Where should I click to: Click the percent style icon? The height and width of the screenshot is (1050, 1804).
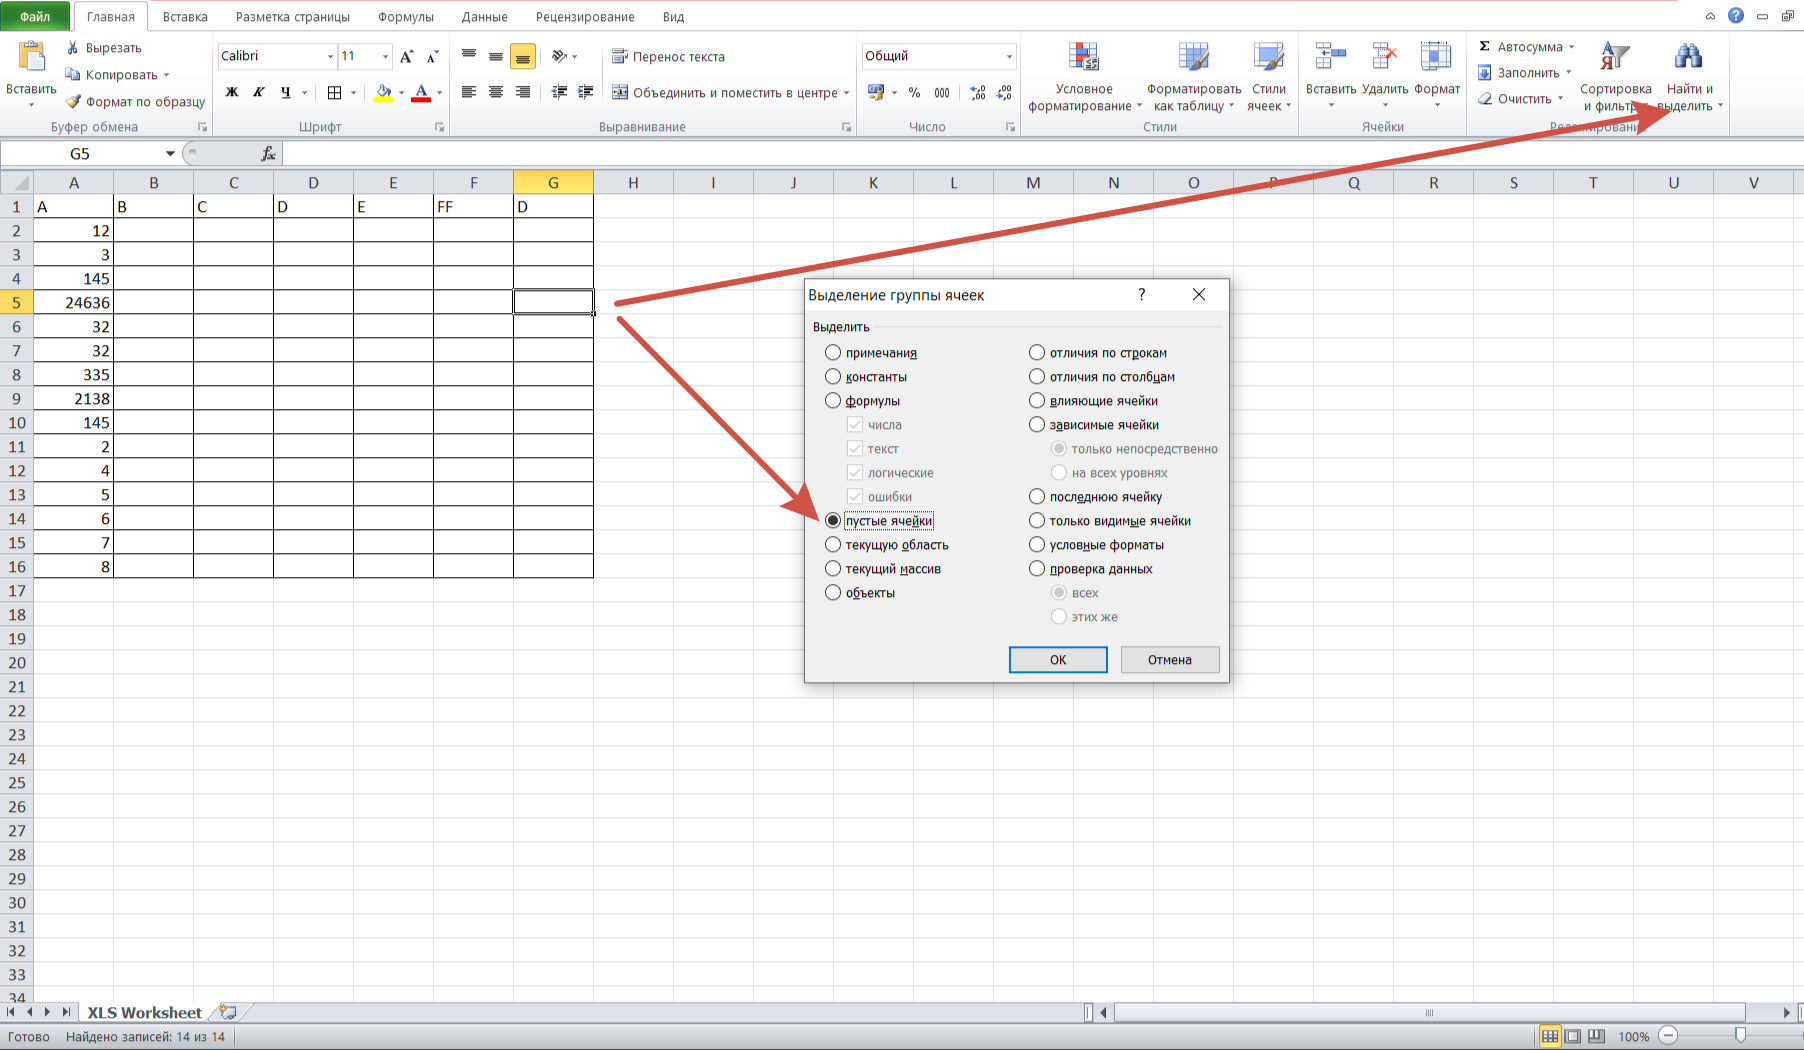coord(914,92)
